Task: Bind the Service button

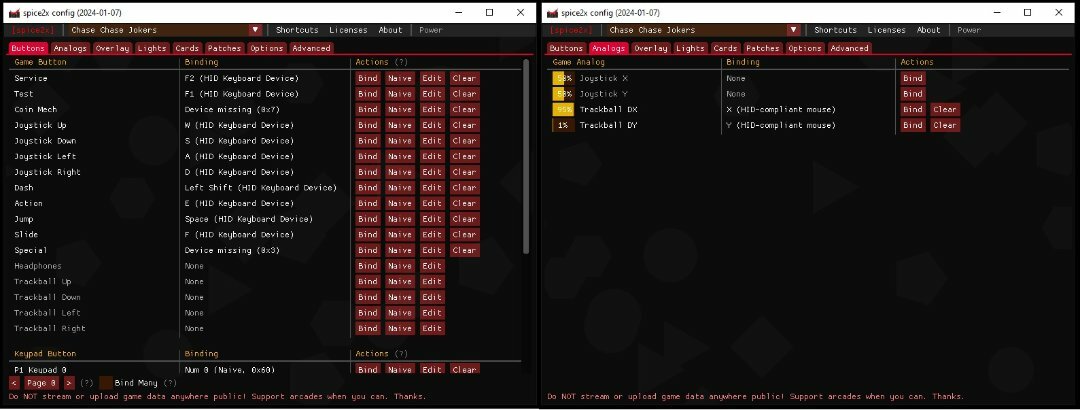Action: [x=367, y=78]
